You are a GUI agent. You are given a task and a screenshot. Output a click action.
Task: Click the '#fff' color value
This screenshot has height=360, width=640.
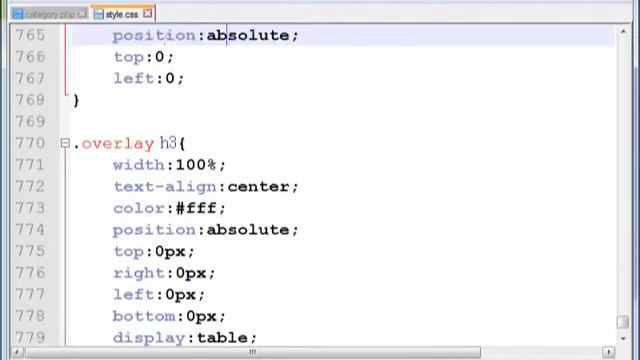pos(196,208)
